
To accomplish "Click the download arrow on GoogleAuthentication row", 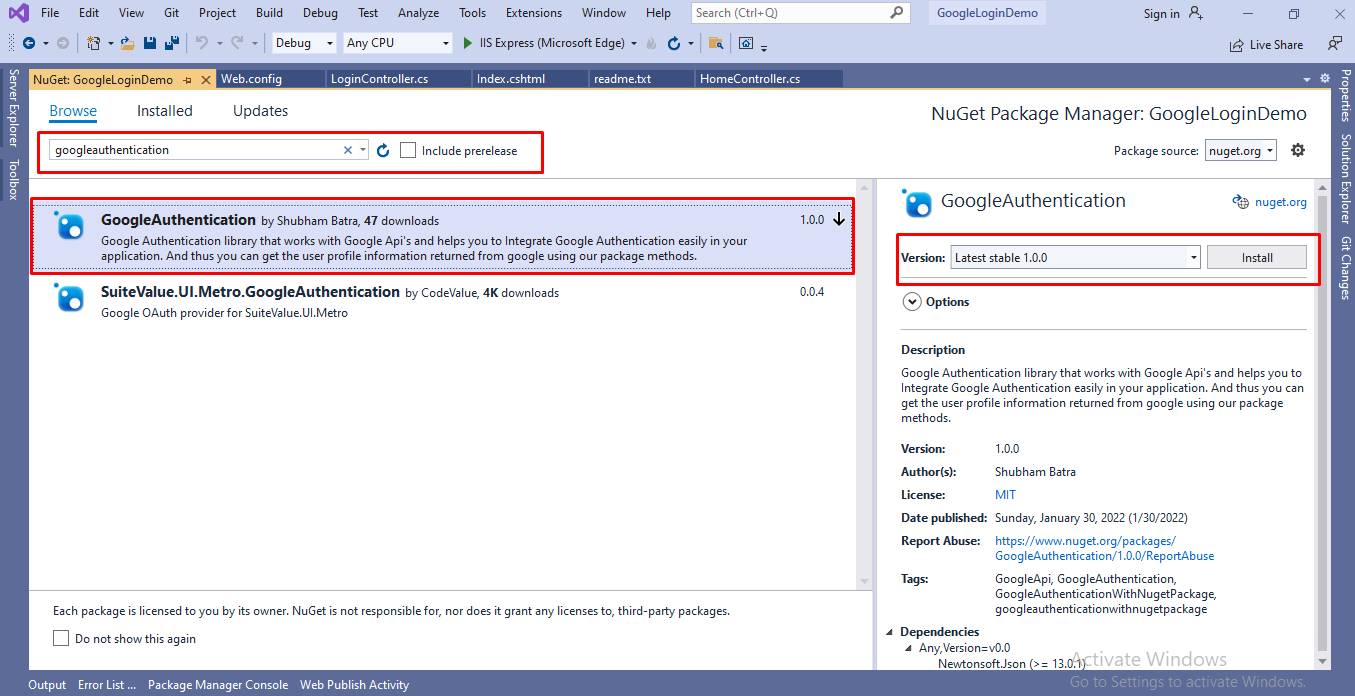I will tap(839, 219).
